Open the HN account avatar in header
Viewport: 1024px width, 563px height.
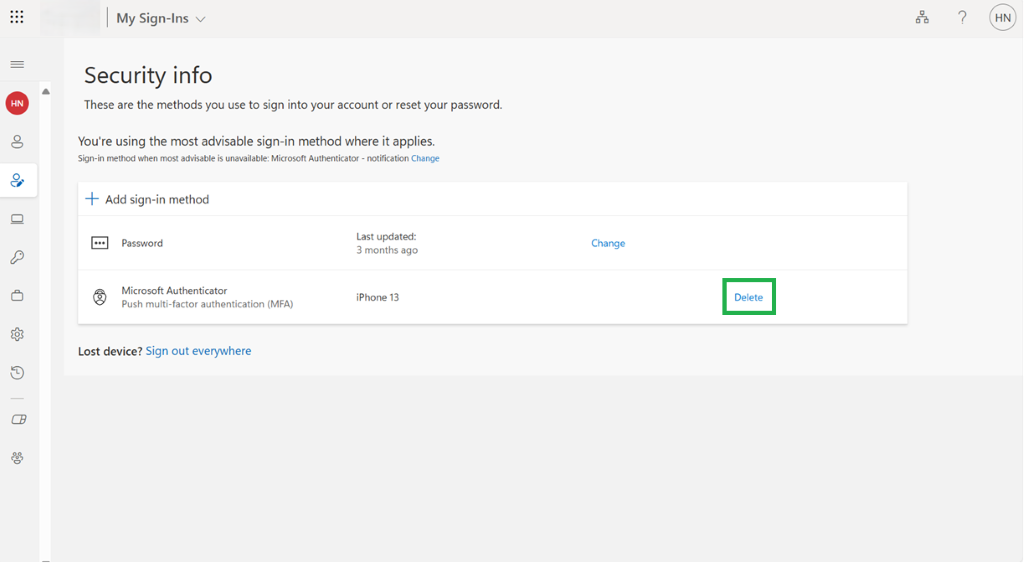pos(1002,18)
